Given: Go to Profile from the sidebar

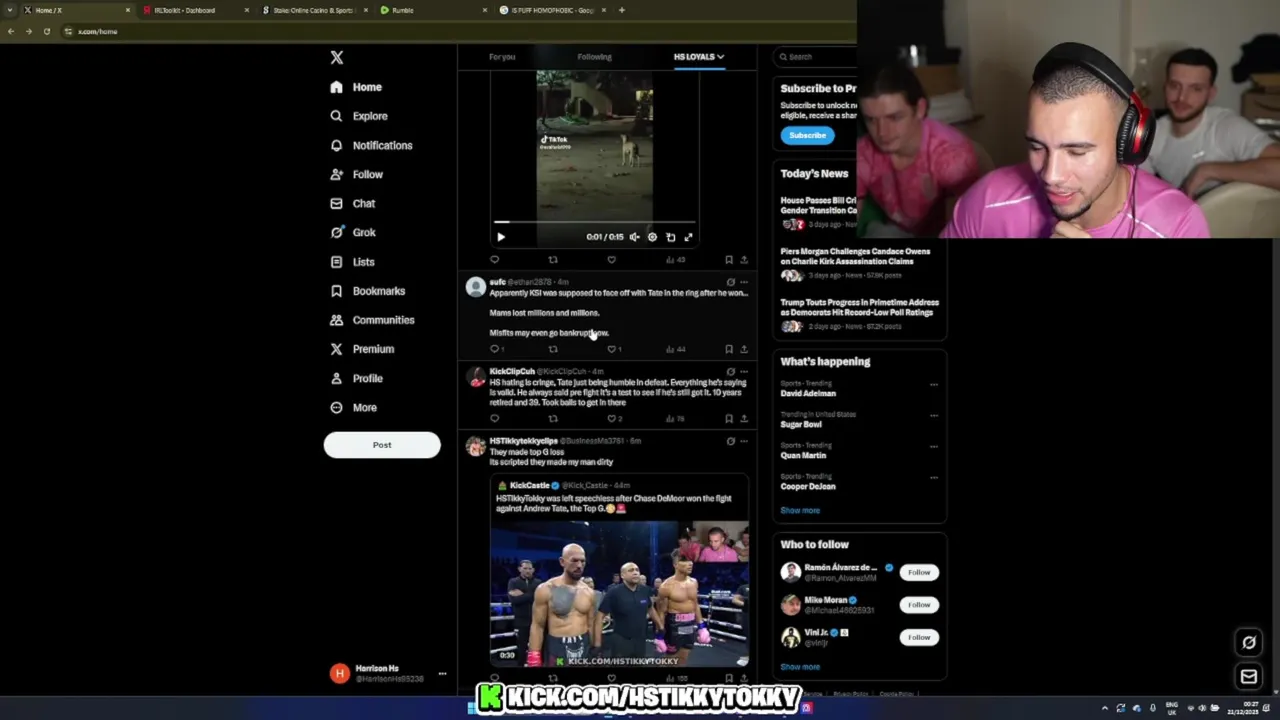Looking at the screenshot, I should (x=356, y=378).
